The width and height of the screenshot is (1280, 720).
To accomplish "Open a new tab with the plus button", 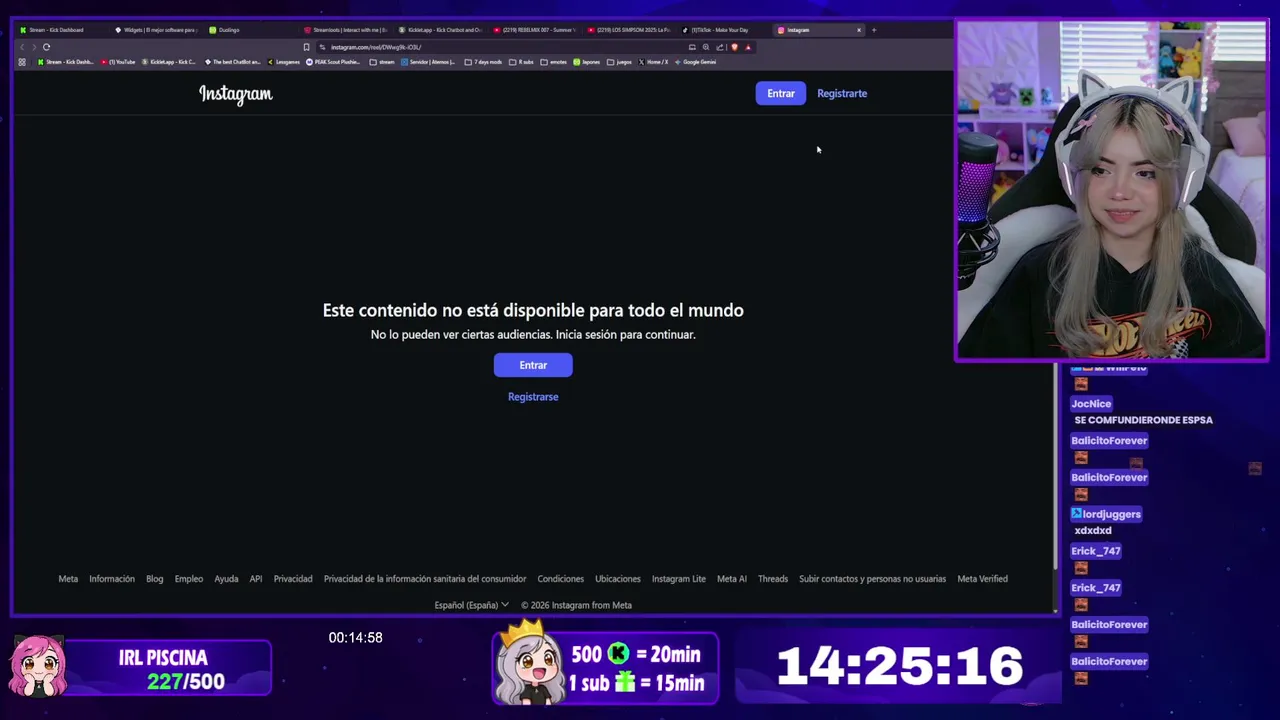I will (874, 30).
